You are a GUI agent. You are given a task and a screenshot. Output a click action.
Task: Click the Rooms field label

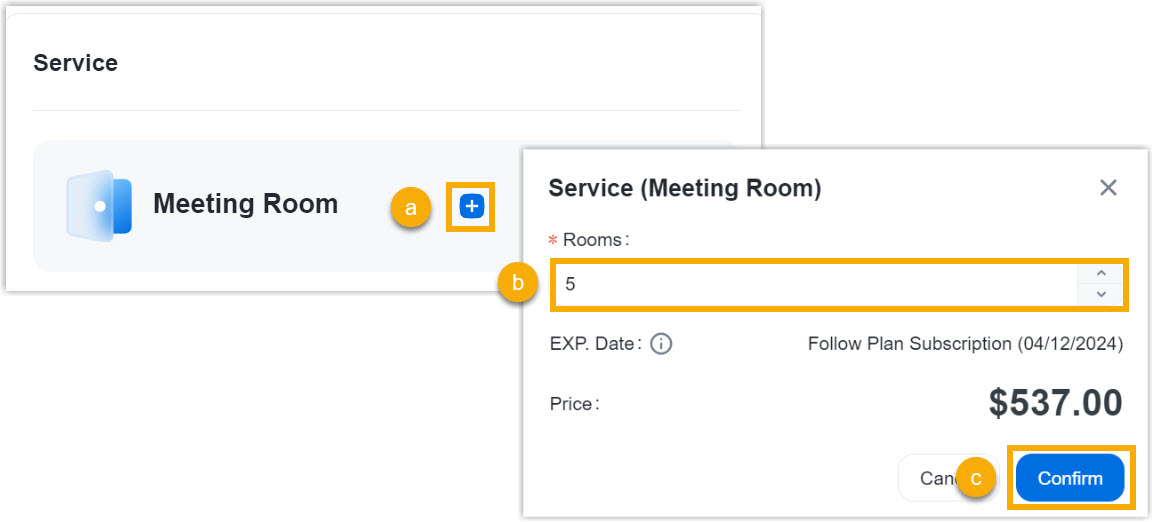pyautogui.click(x=596, y=240)
